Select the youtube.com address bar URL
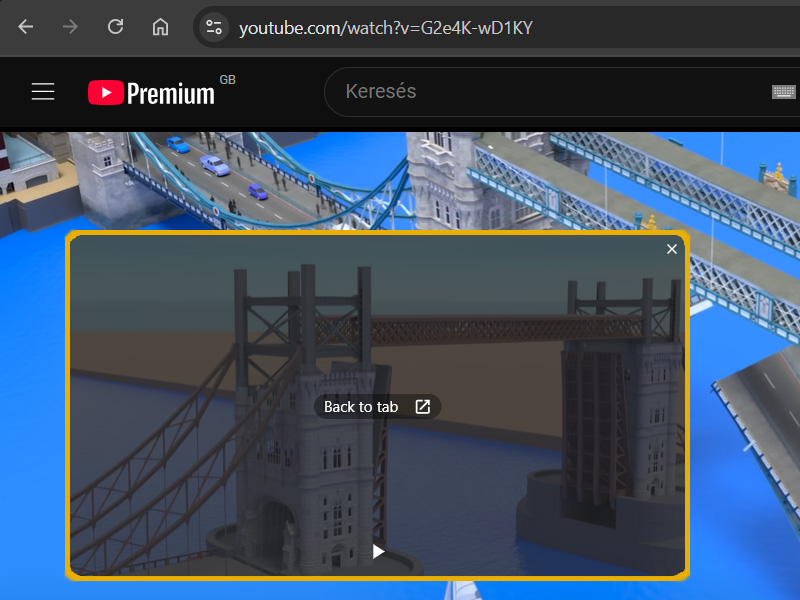Image resolution: width=800 pixels, height=600 pixels. (385, 27)
